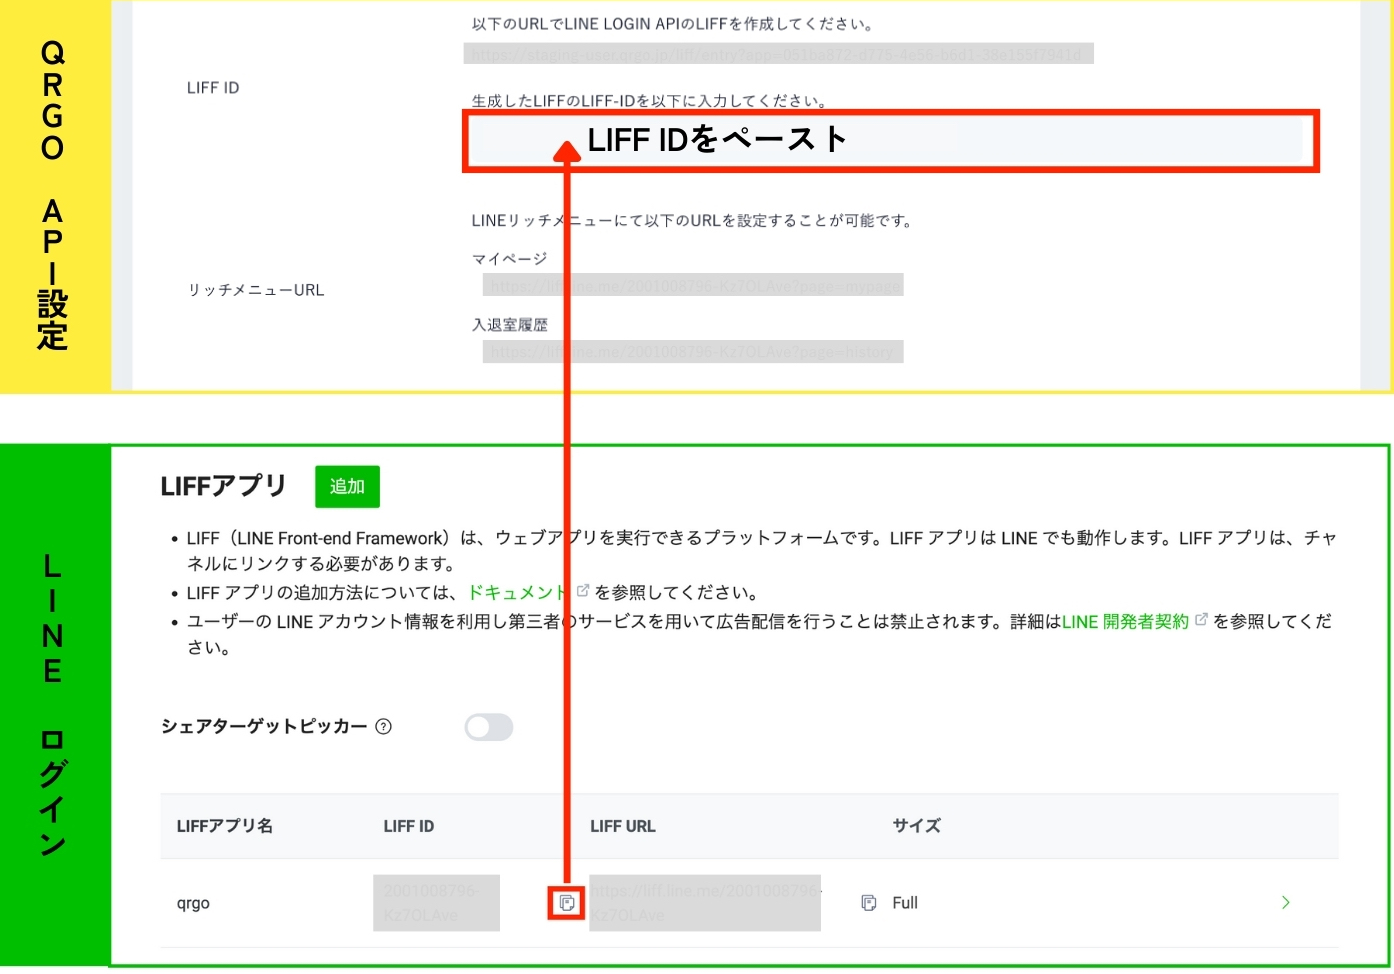1394x974 pixels.
Task: Click the blurred LIFF creation URL at top
Action: tap(779, 54)
